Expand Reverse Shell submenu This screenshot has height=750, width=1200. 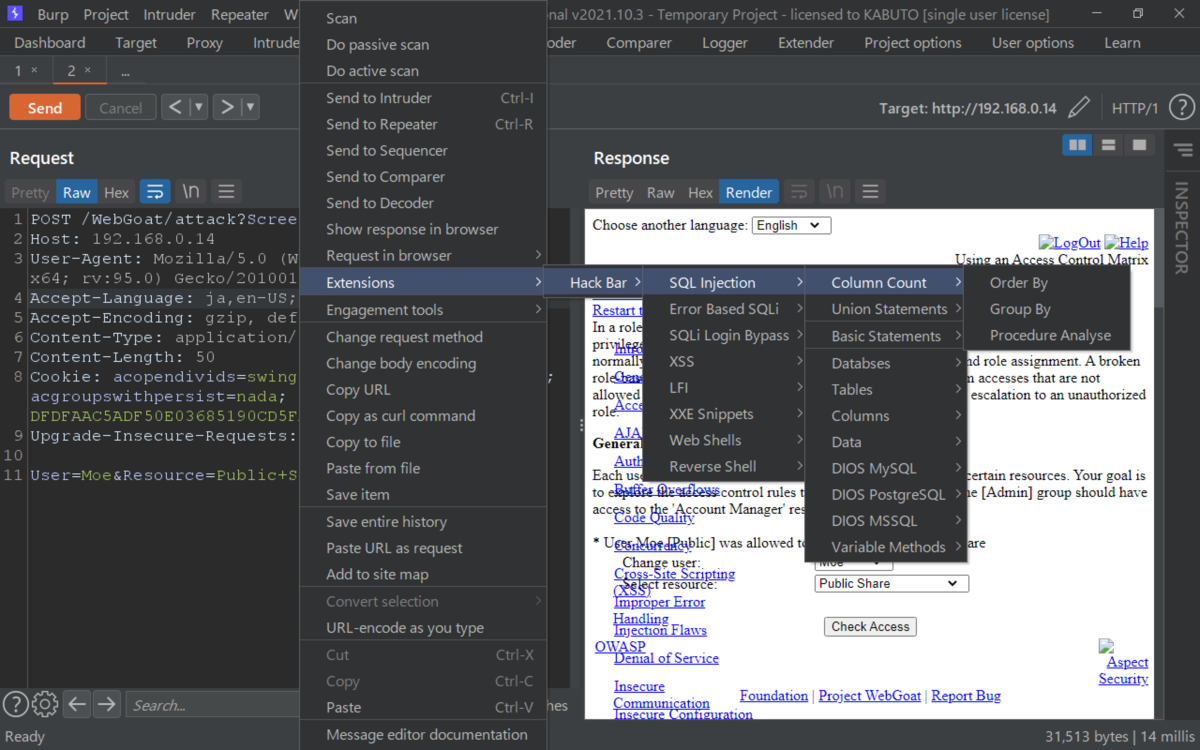(x=724, y=466)
